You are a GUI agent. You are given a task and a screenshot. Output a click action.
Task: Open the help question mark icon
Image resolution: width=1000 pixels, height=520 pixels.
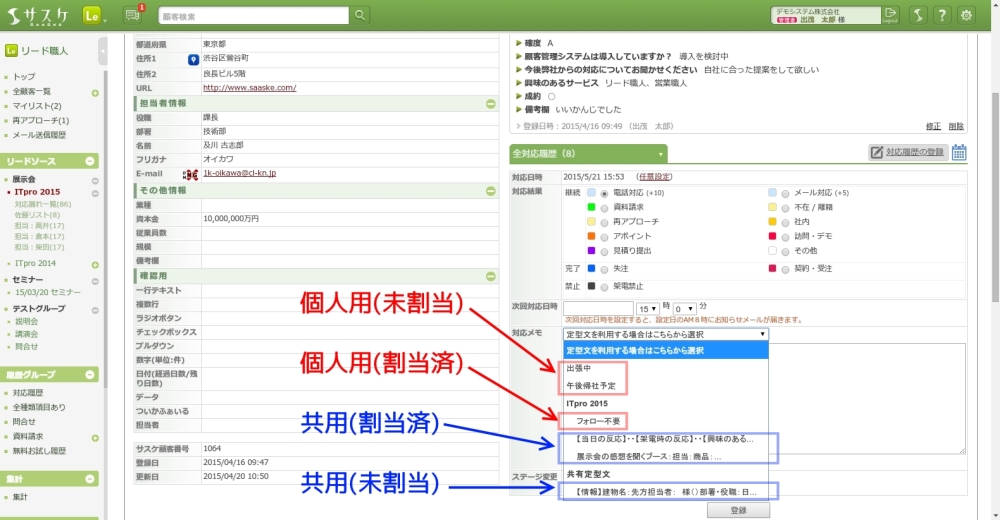(941, 15)
